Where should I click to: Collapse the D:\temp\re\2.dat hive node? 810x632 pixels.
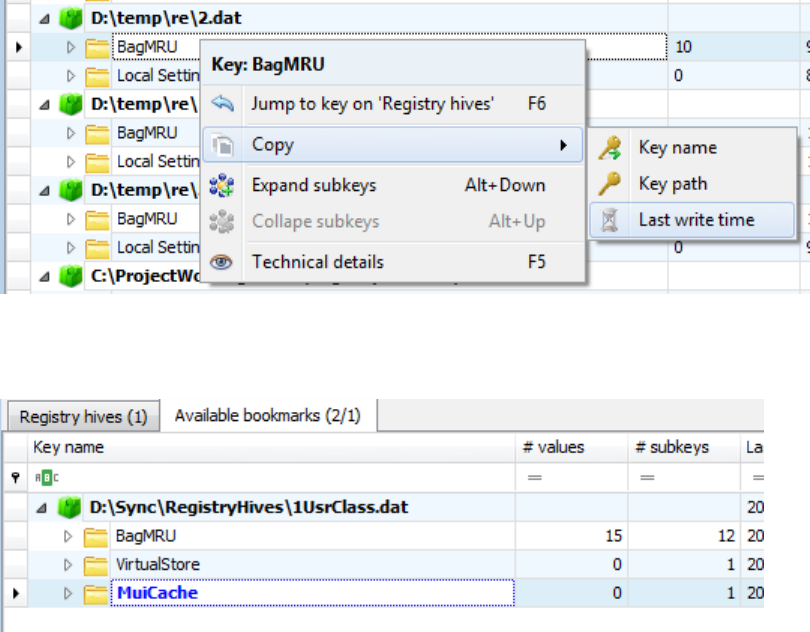[x=44, y=19]
